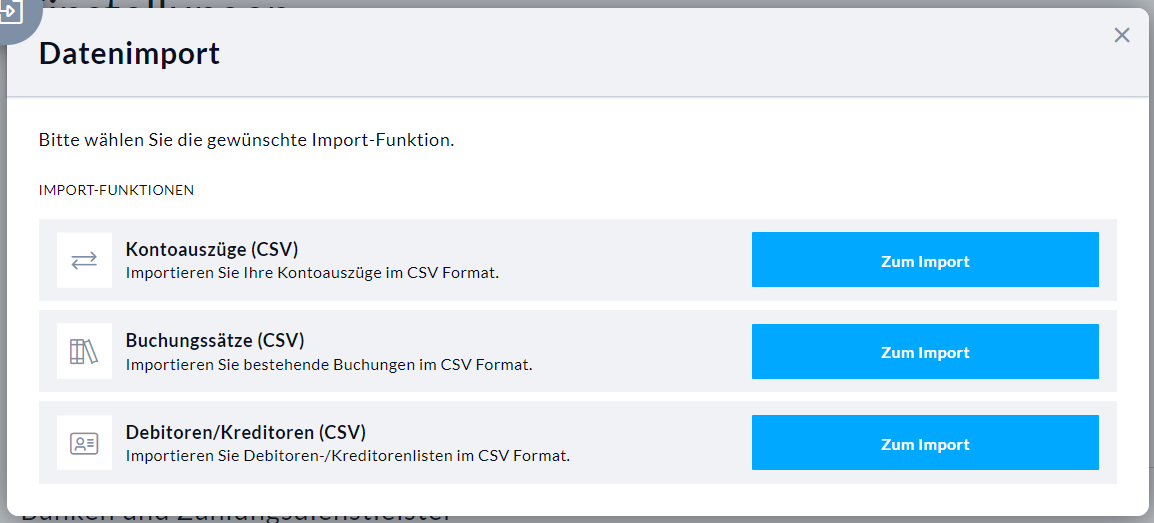The image size is (1154, 523).
Task: Click the partially hidden Banken und Zahlungsdienstleister heading
Action: [236, 518]
